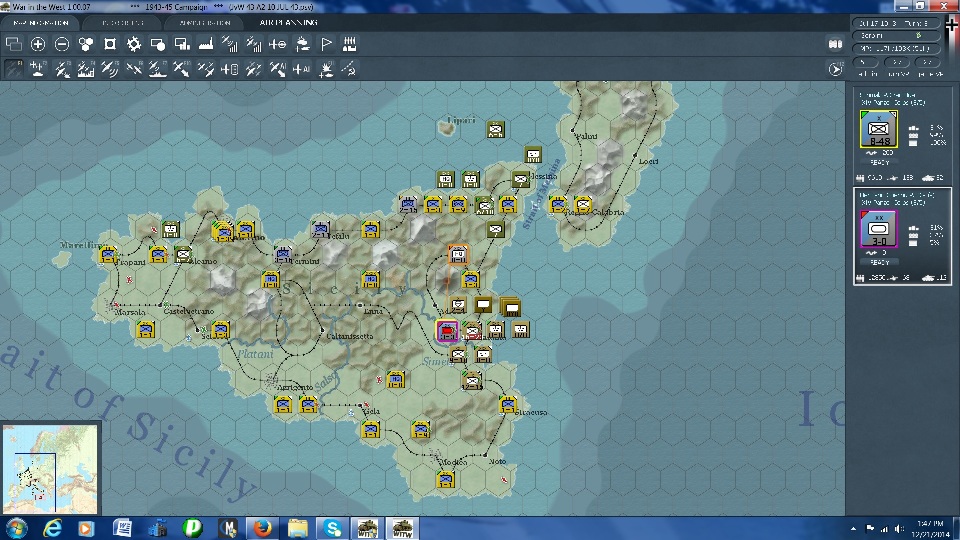Select the 8-48 unit counter in side panel
Viewport: 960px width, 540px height.
[x=879, y=129]
